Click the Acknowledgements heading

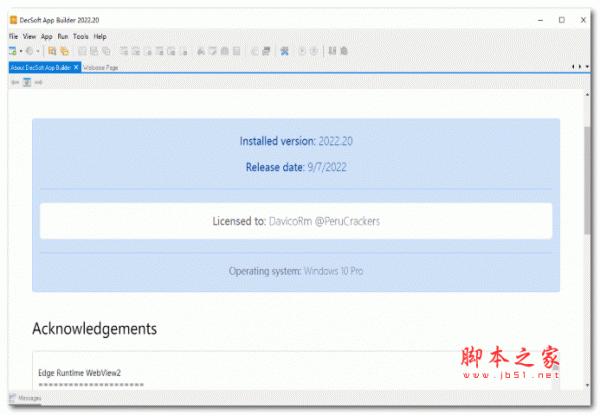pyautogui.click(x=95, y=329)
